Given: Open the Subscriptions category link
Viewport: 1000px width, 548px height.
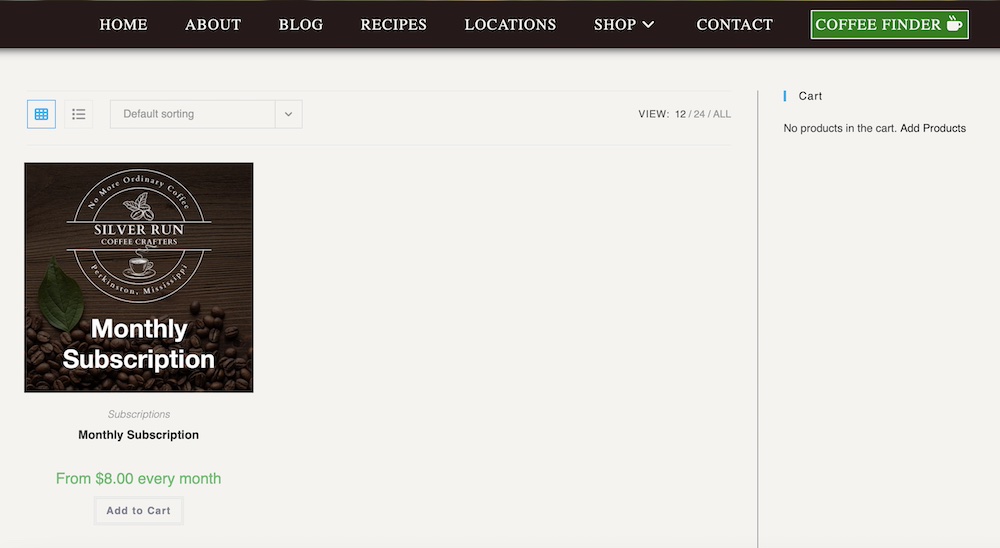Looking at the screenshot, I should point(138,414).
